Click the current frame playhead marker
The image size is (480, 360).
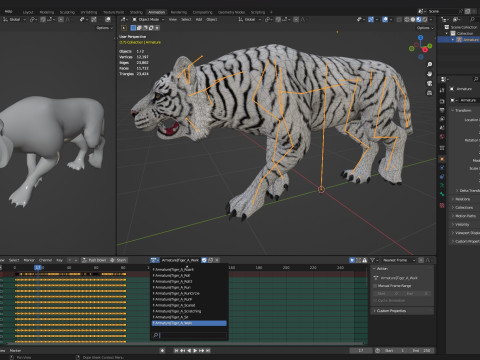click(38, 267)
